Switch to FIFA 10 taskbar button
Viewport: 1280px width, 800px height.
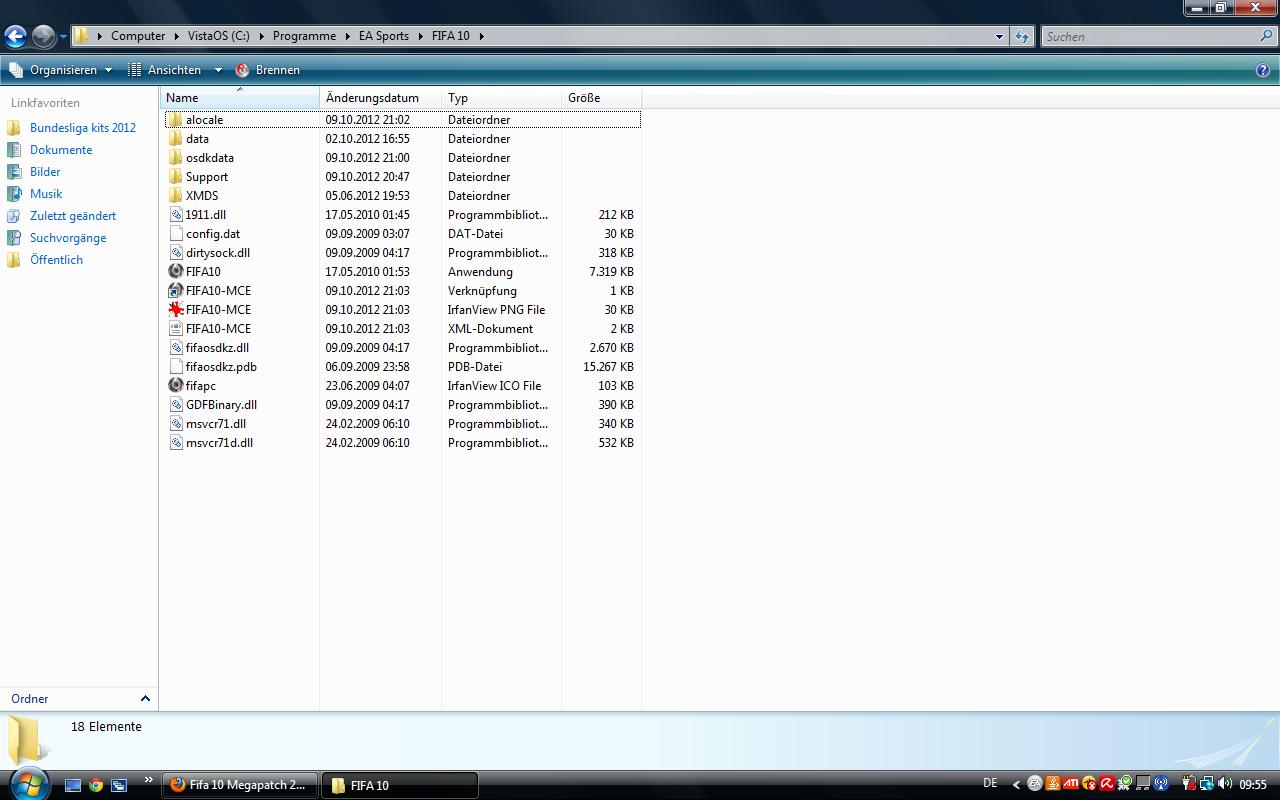click(400, 785)
